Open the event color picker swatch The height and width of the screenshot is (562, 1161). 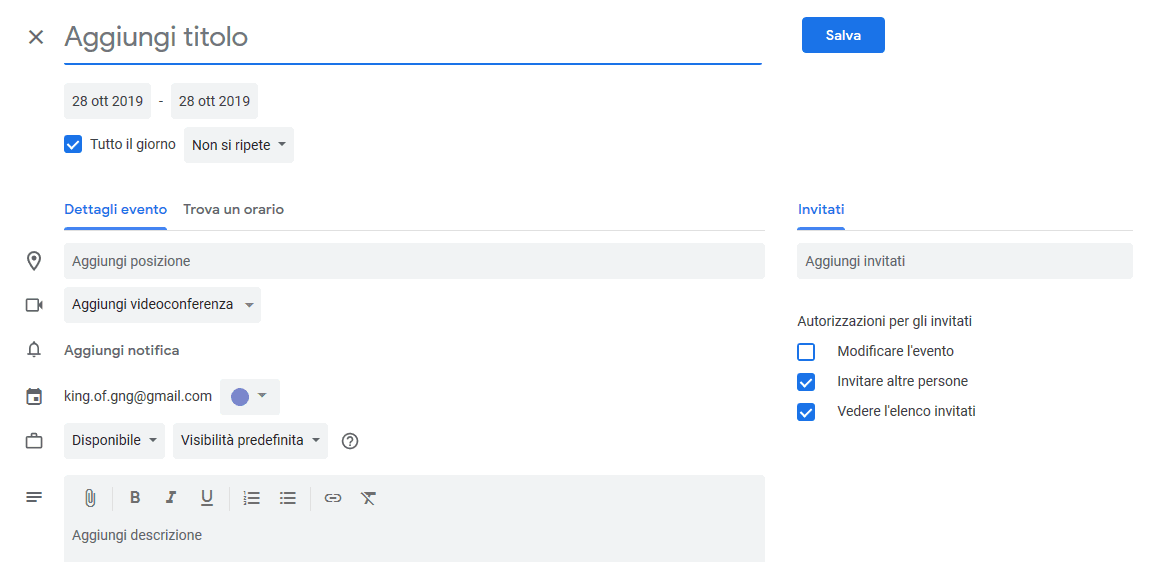click(249, 397)
